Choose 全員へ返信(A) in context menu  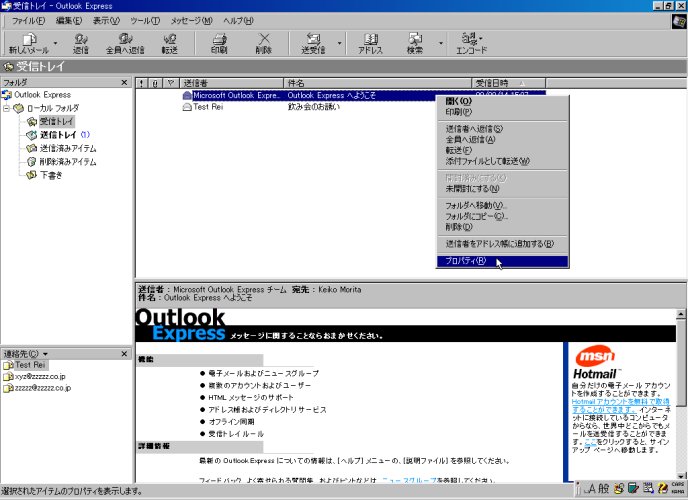click(x=502, y=139)
